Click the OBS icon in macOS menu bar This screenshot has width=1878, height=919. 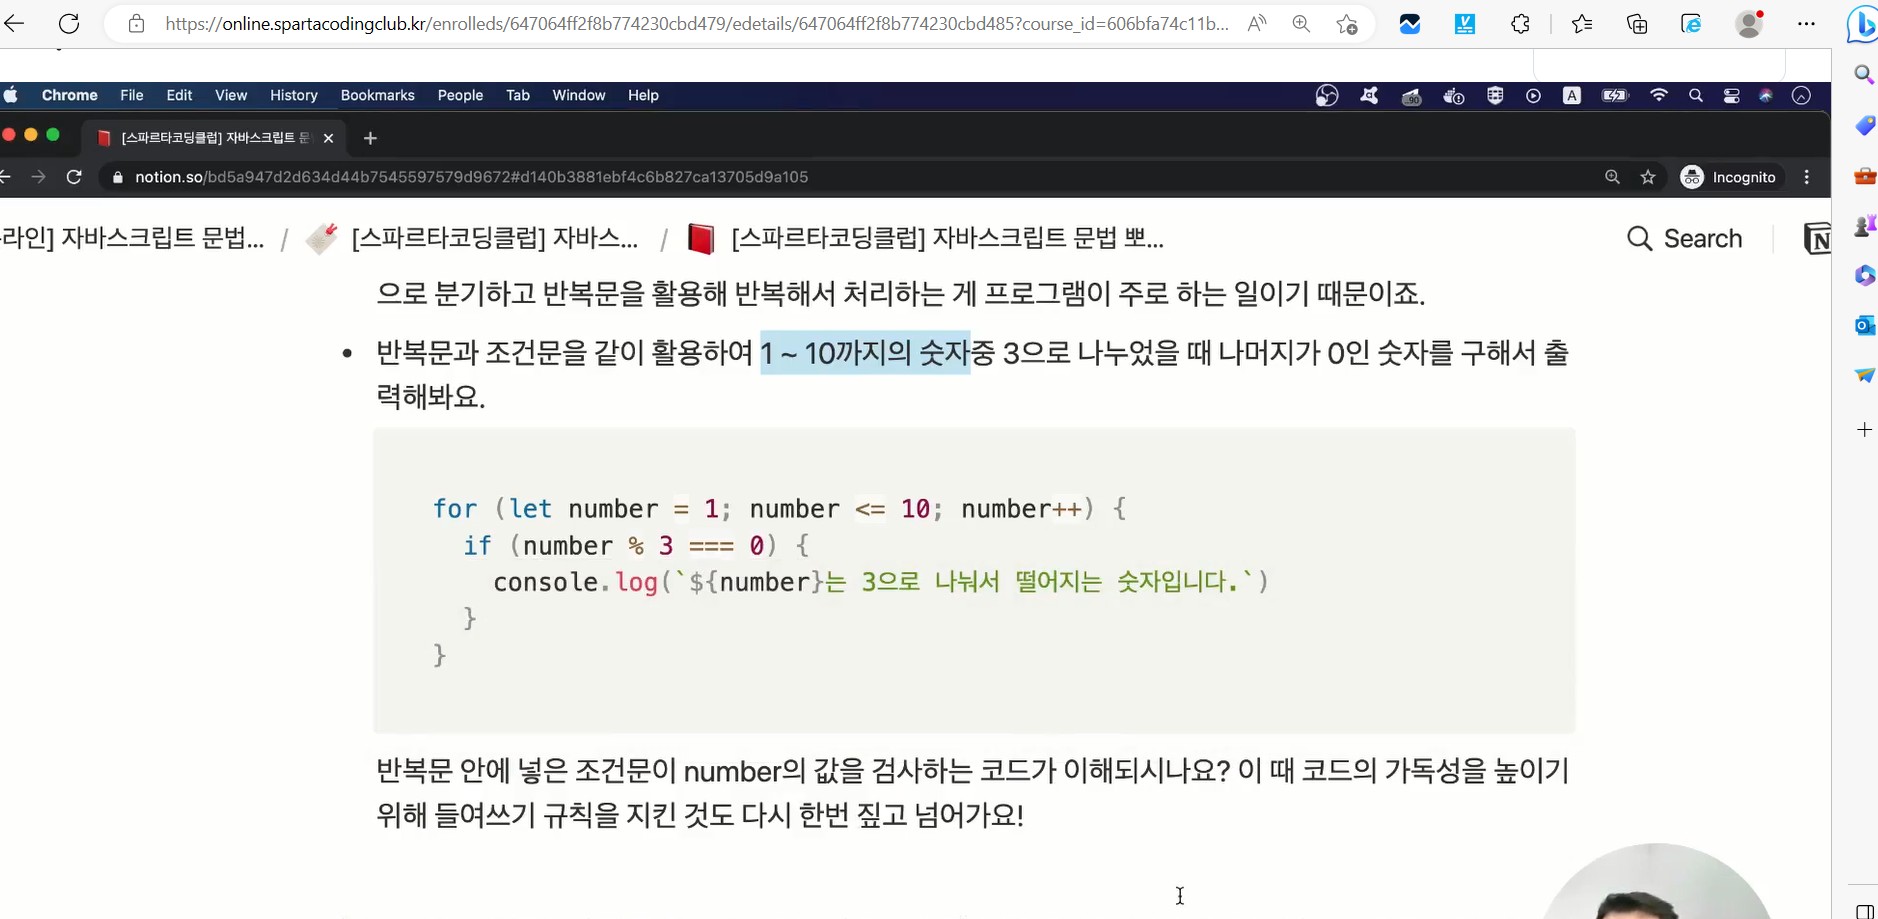pyautogui.click(x=1327, y=96)
